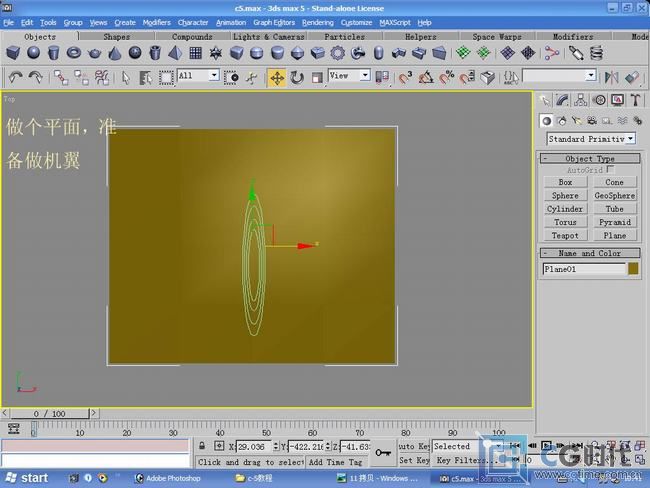
Task: Open Select by Name list icon
Action: pos(145,78)
